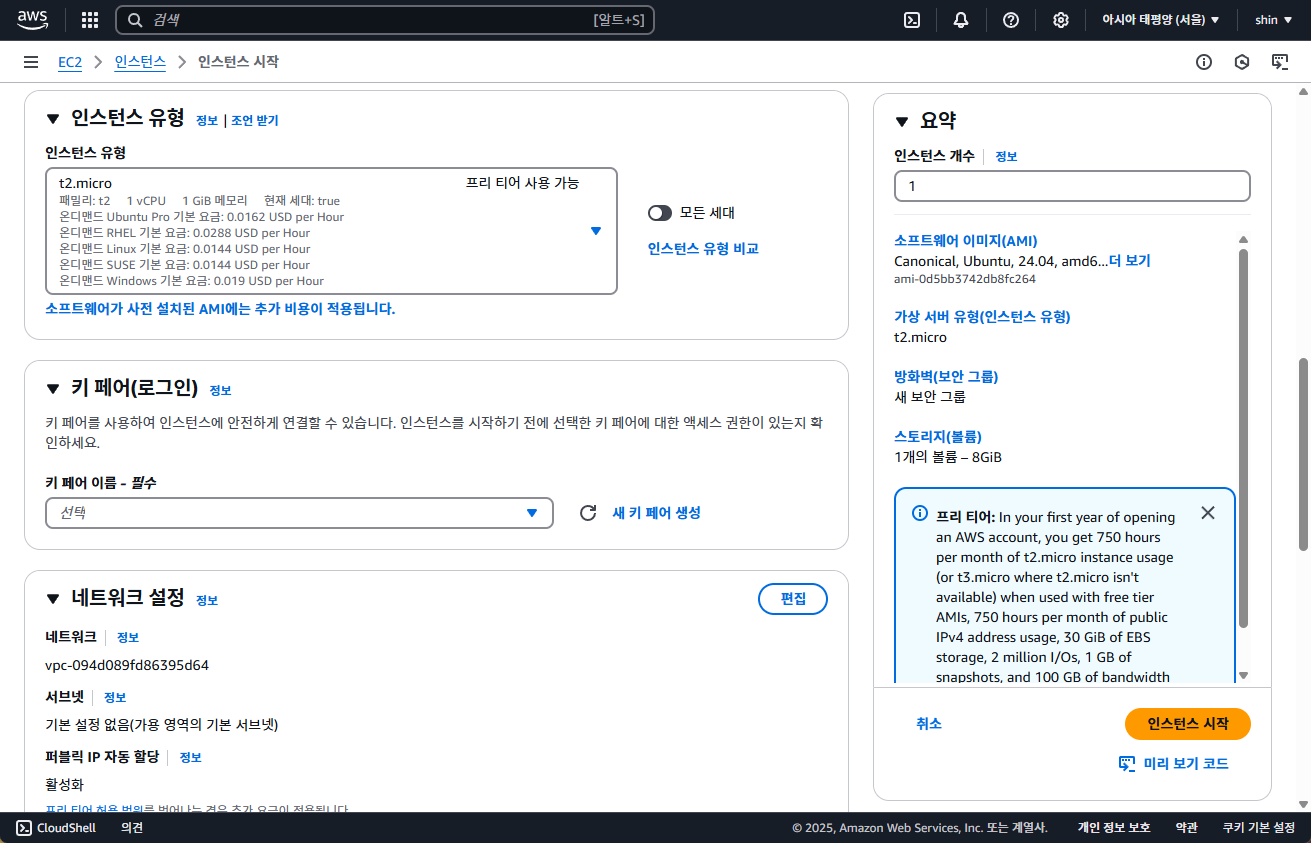The image size is (1311, 843).
Task: Click the monitor icon at far right of breadcrumb bar
Action: (1280, 62)
